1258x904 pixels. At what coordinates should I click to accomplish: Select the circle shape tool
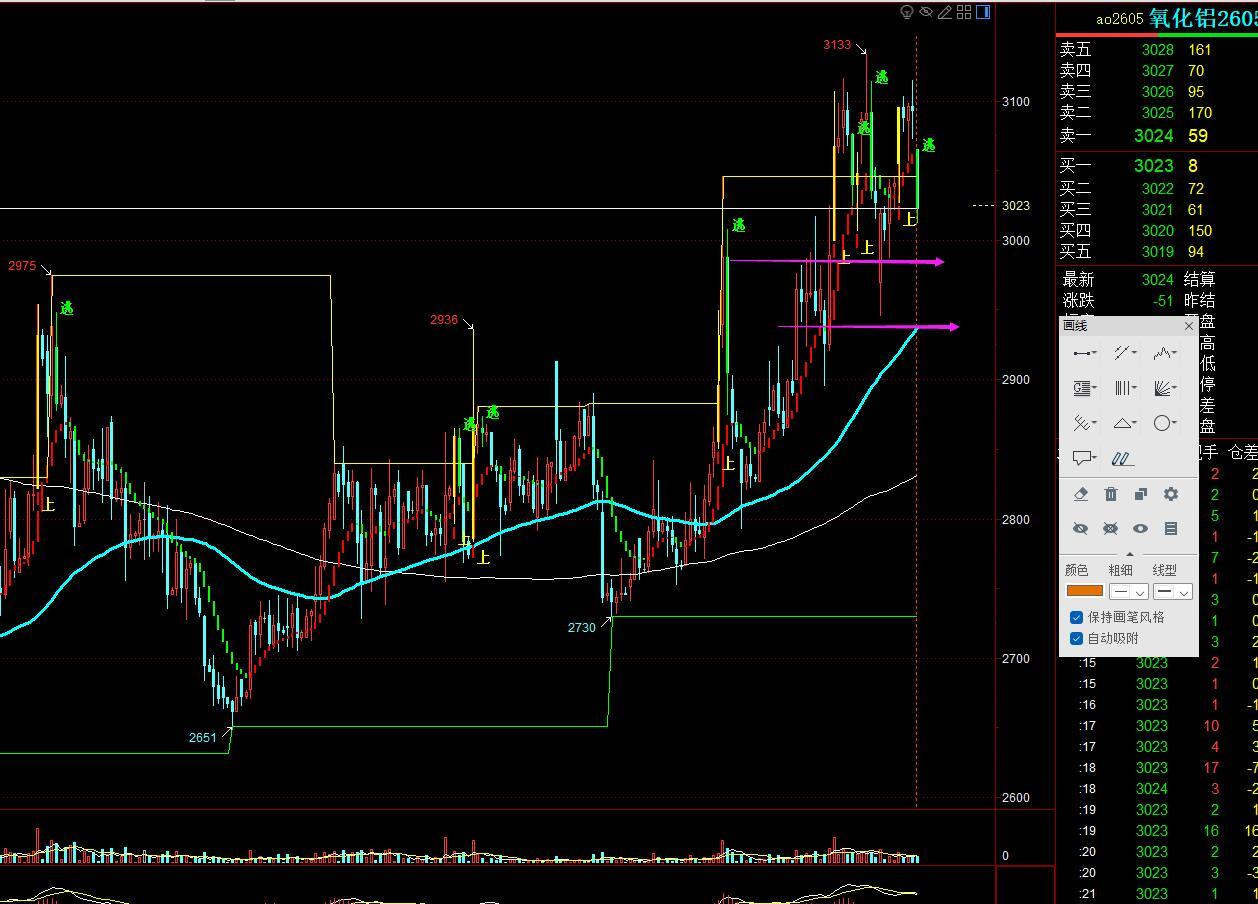tap(1165, 423)
